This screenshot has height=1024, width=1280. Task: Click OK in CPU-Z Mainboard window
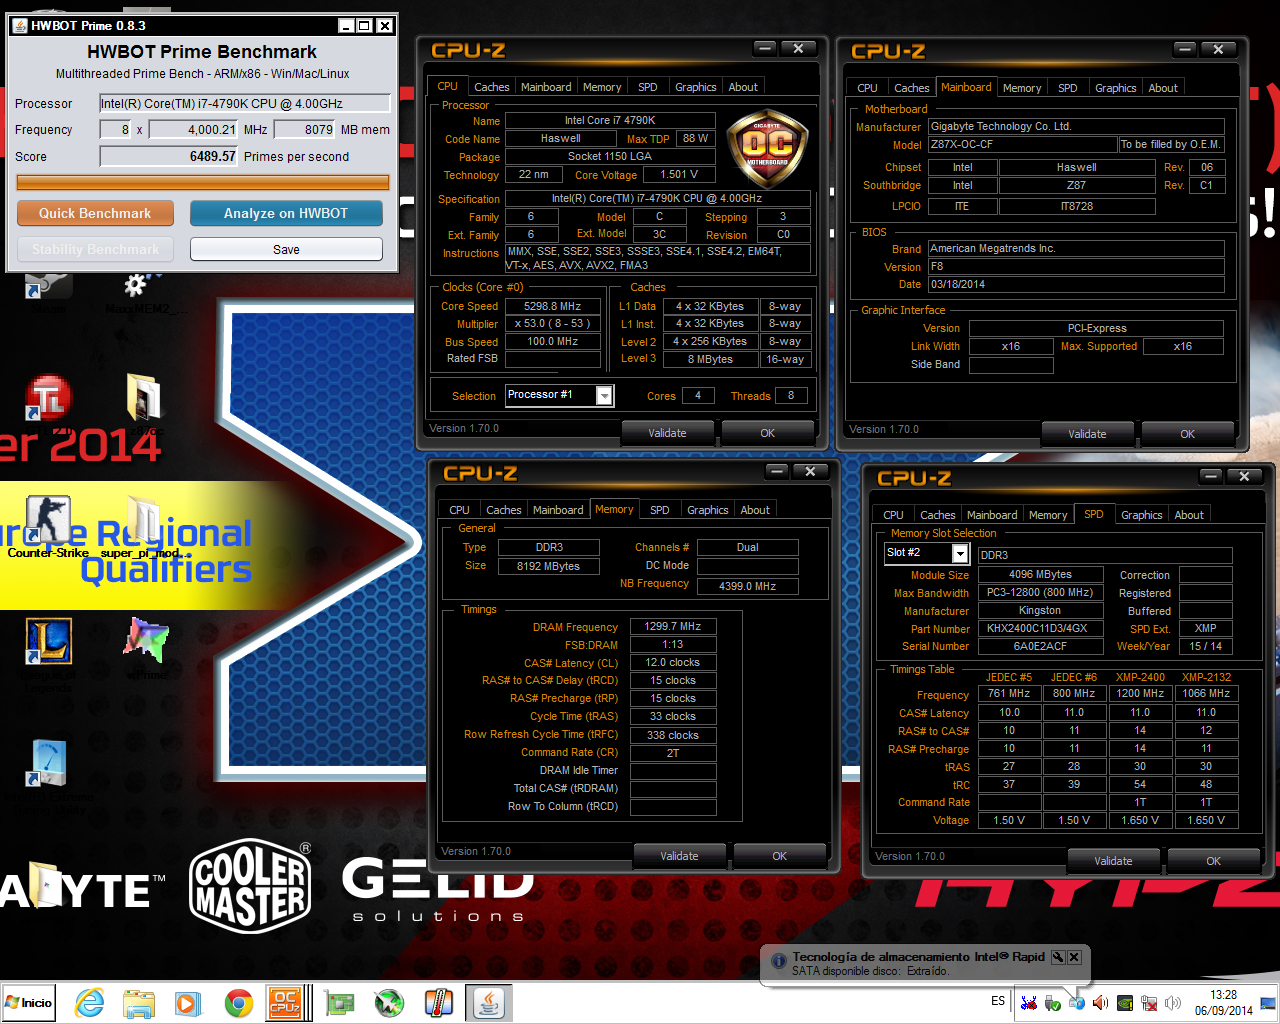[x=1187, y=434]
